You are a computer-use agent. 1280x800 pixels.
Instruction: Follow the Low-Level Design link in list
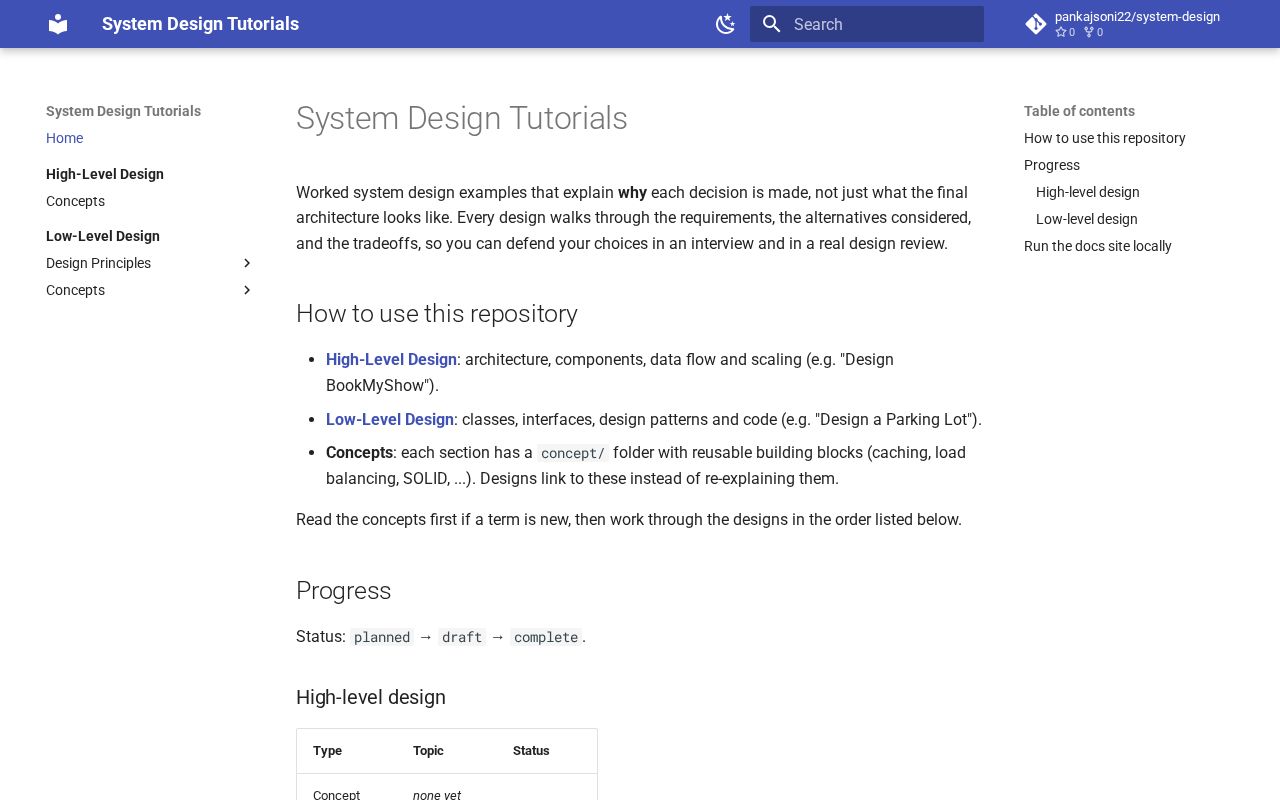point(390,419)
